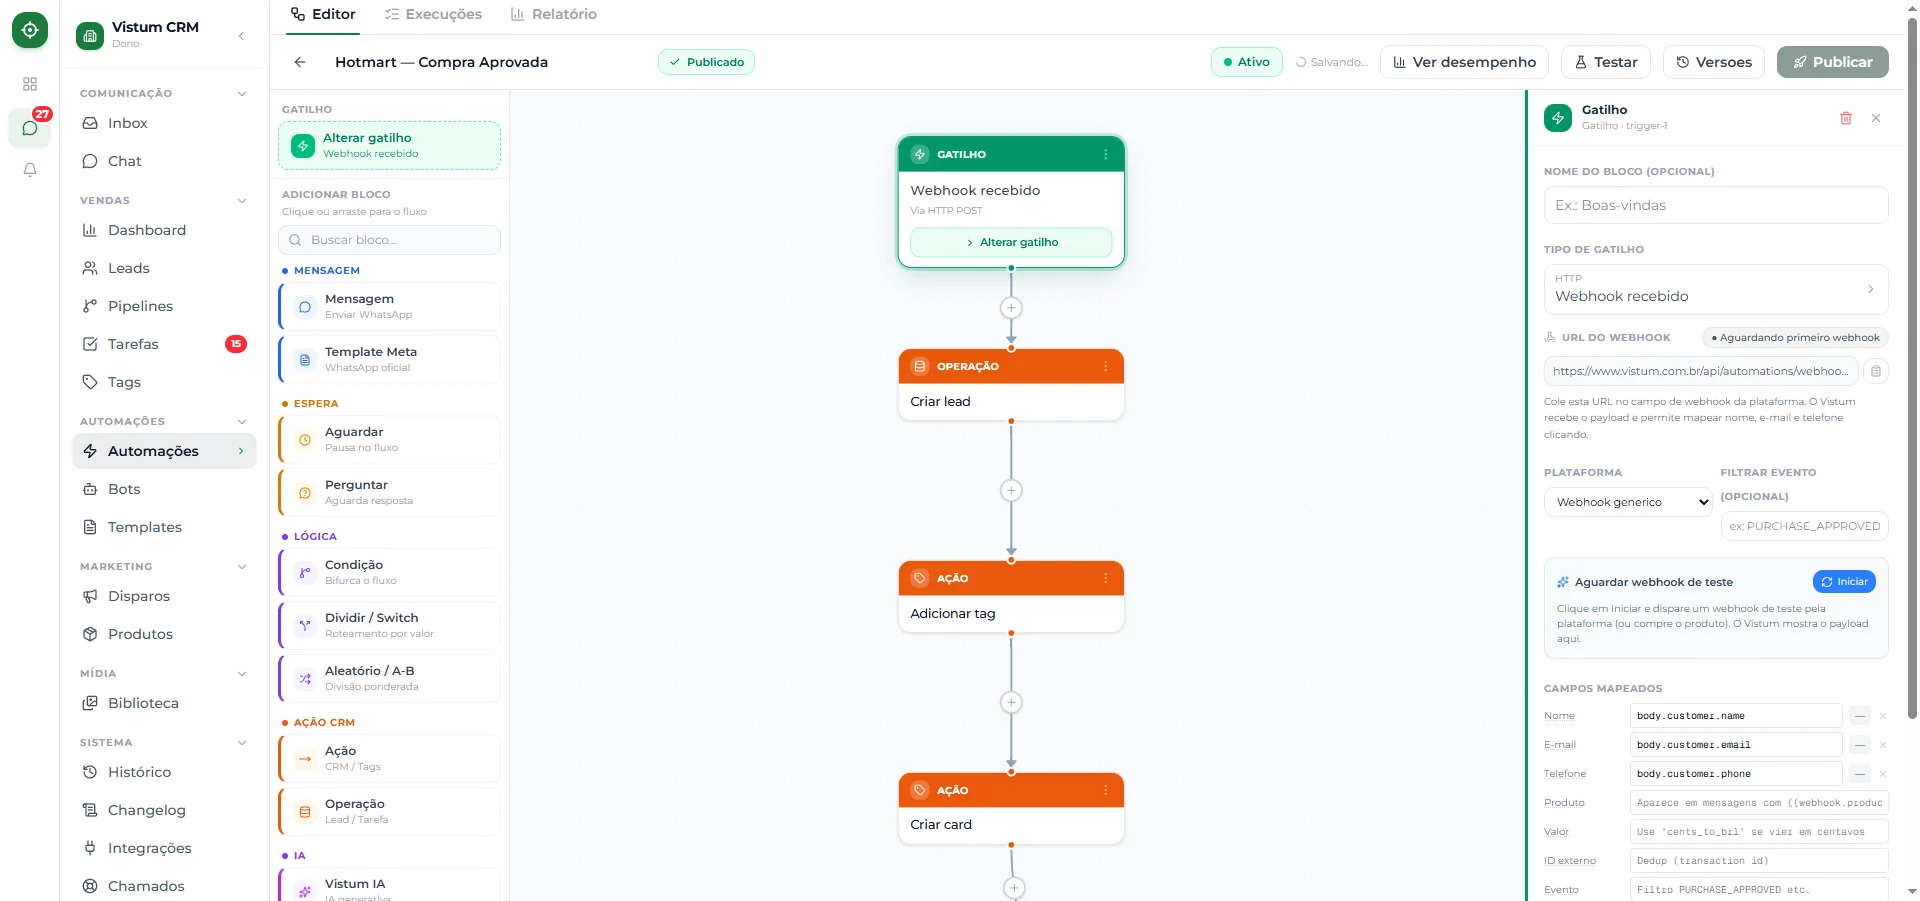Select the Aguardar pause block
Screen dimensions: 1920x901
pos(389,439)
